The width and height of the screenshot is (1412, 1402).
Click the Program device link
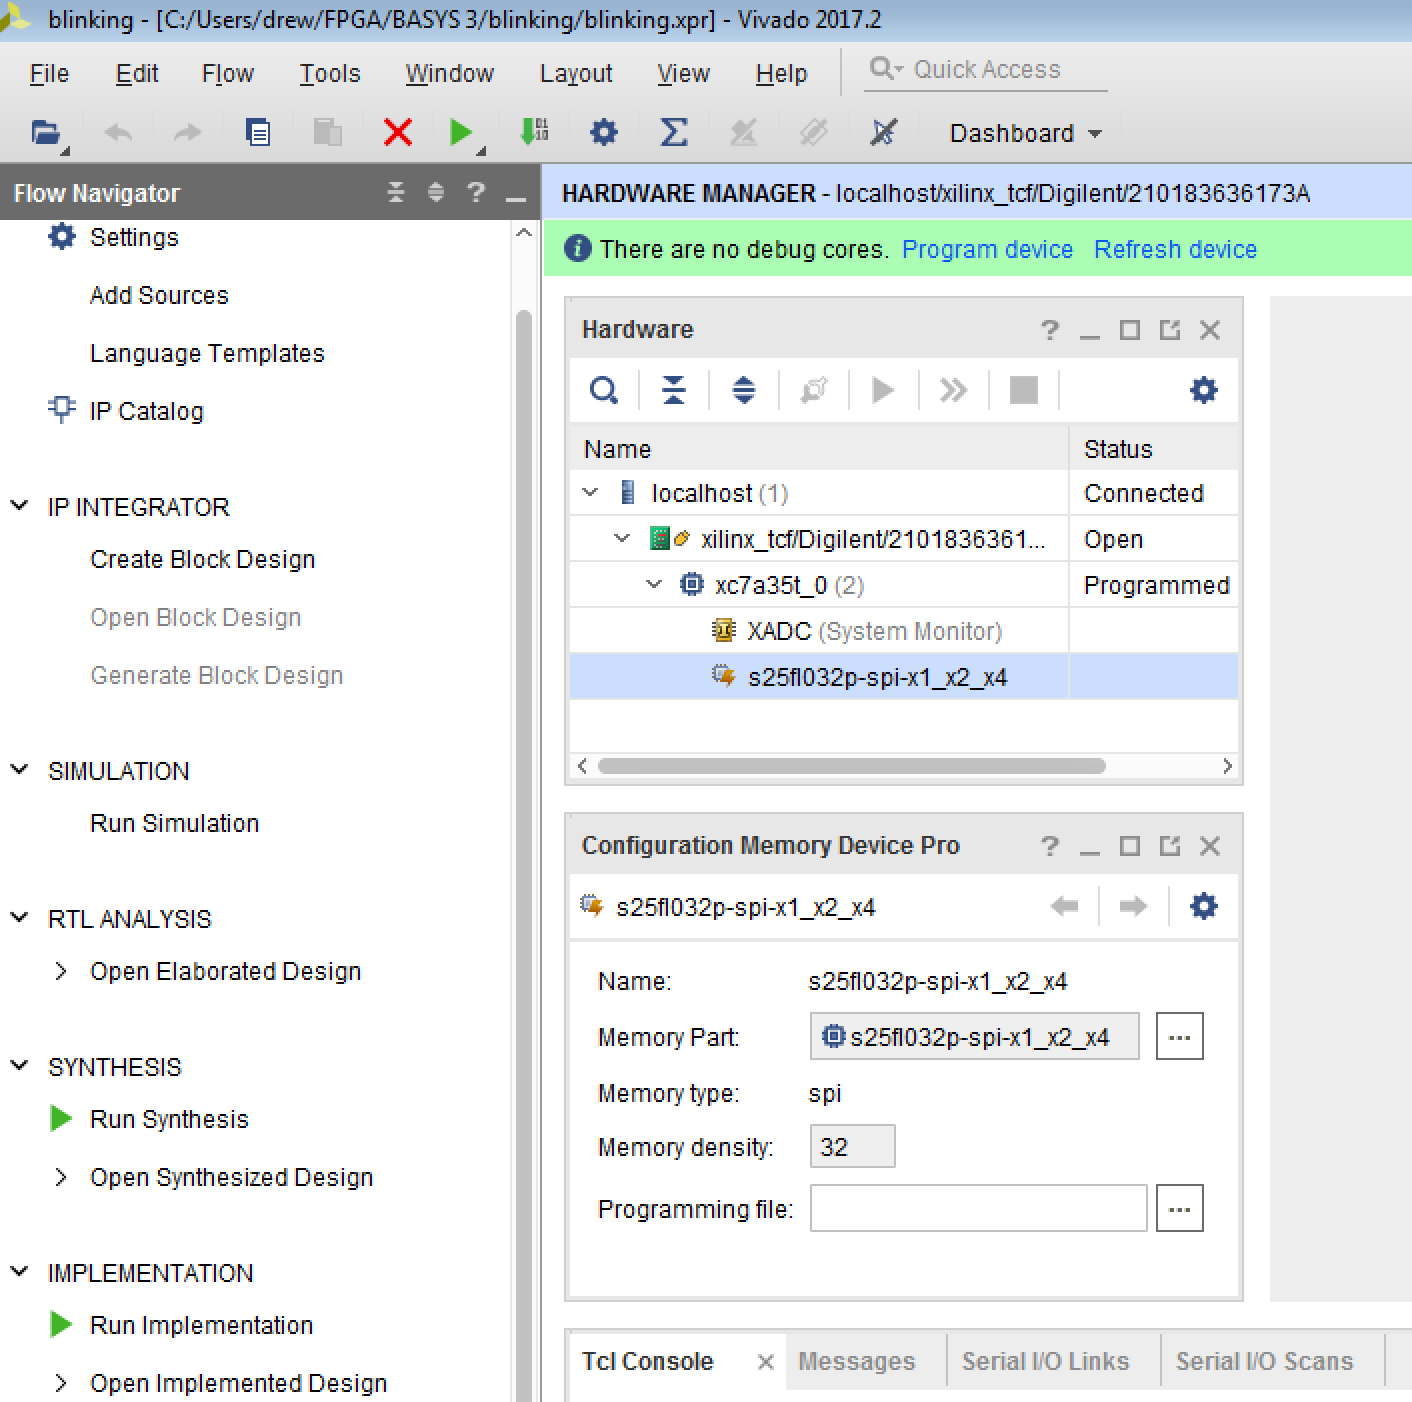[x=987, y=249]
